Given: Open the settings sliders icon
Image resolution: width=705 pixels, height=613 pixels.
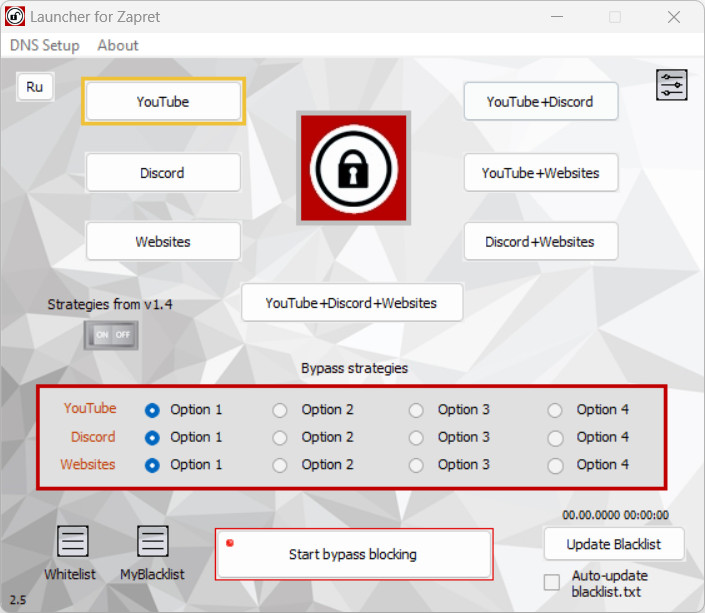Looking at the screenshot, I should coord(671,85).
